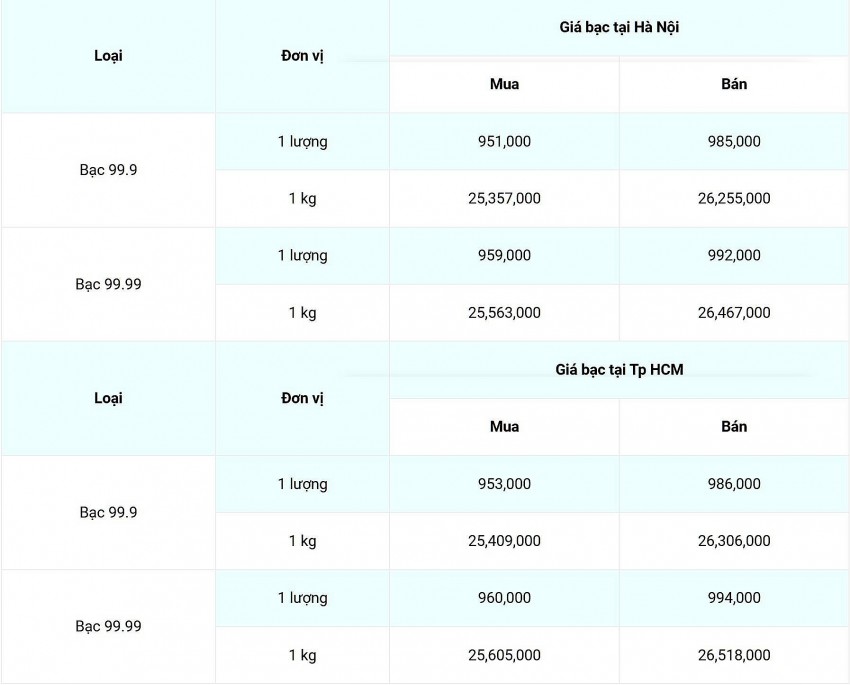Click the 26,518,000 price cell
Image resolution: width=850 pixels, height=685 pixels.
(x=734, y=655)
